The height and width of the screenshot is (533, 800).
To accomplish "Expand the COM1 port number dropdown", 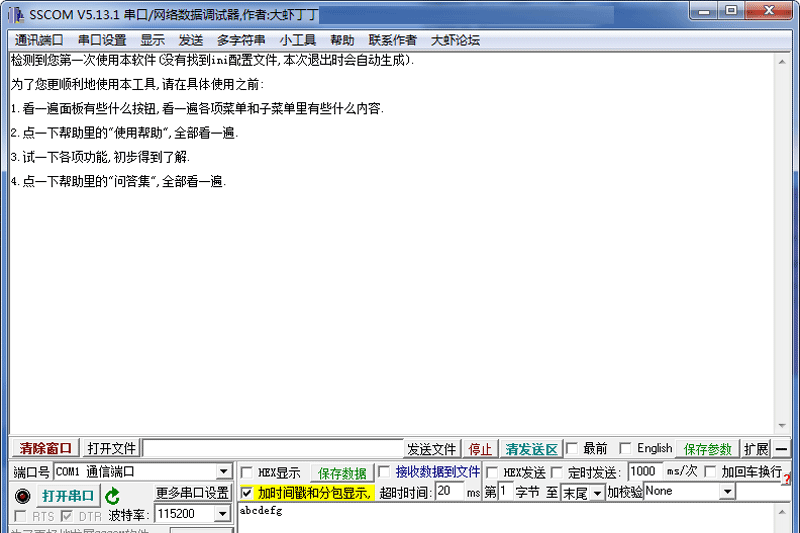I will pyautogui.click(x=223, y=472).
